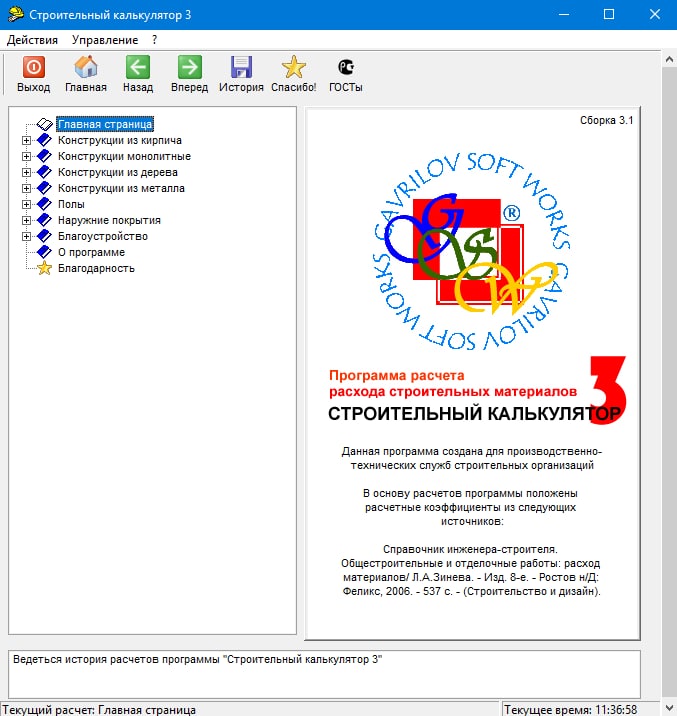Open the ? help menu
The image size is (677, 716).
click(155, 40)
